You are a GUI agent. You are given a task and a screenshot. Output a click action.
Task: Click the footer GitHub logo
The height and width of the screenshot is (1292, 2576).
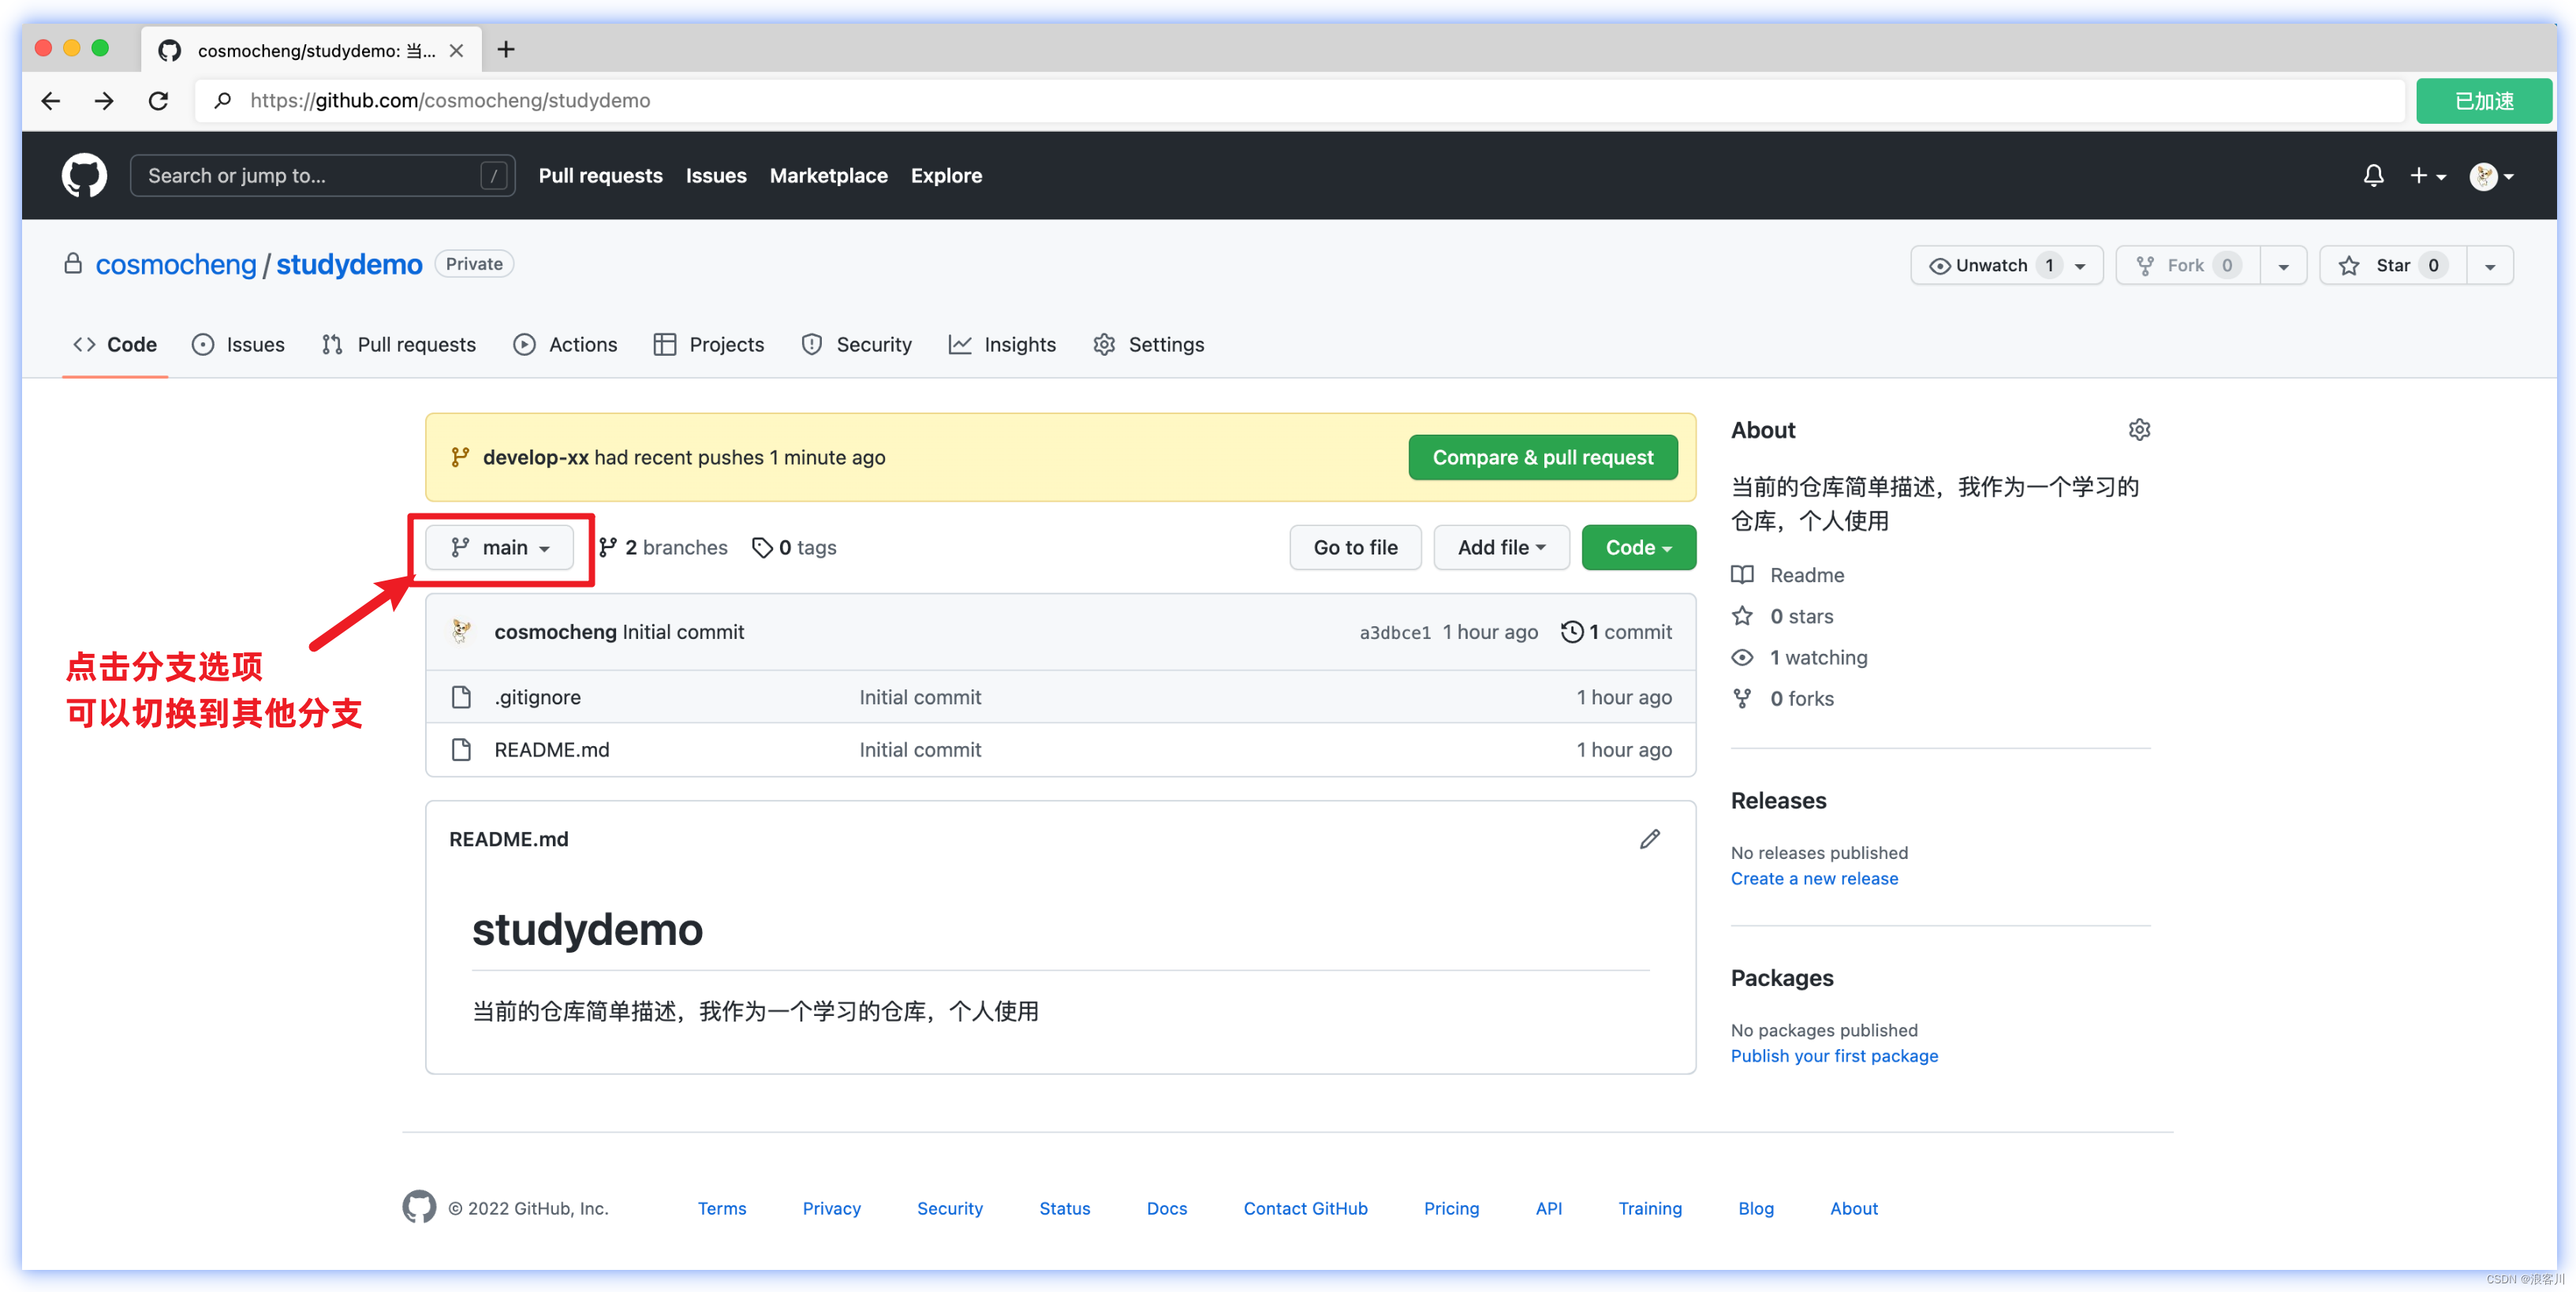(x=419, y=1207)
